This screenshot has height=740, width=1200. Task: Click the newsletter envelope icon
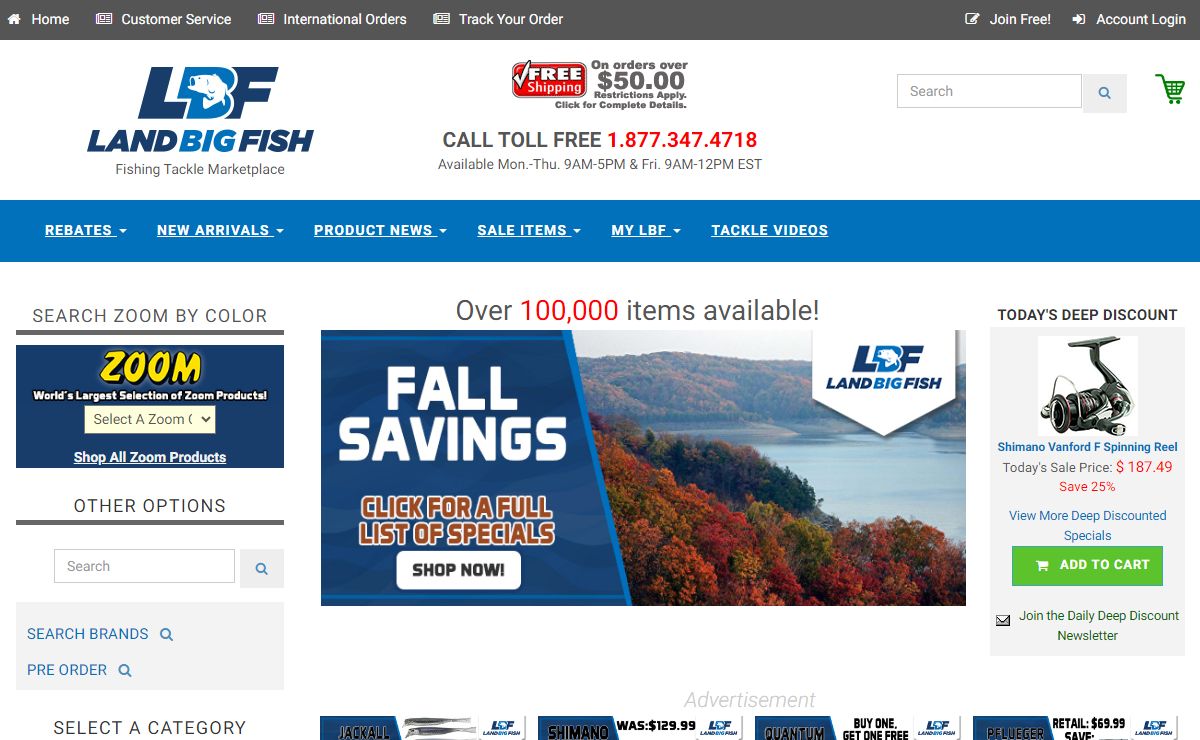click(1003, 620)
